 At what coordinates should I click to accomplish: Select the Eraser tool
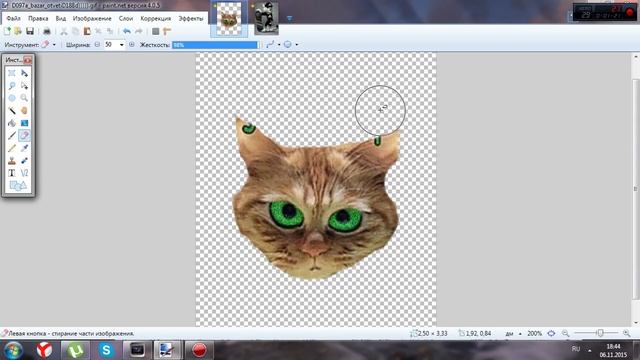pyautogui.click(x=24, y=136)
